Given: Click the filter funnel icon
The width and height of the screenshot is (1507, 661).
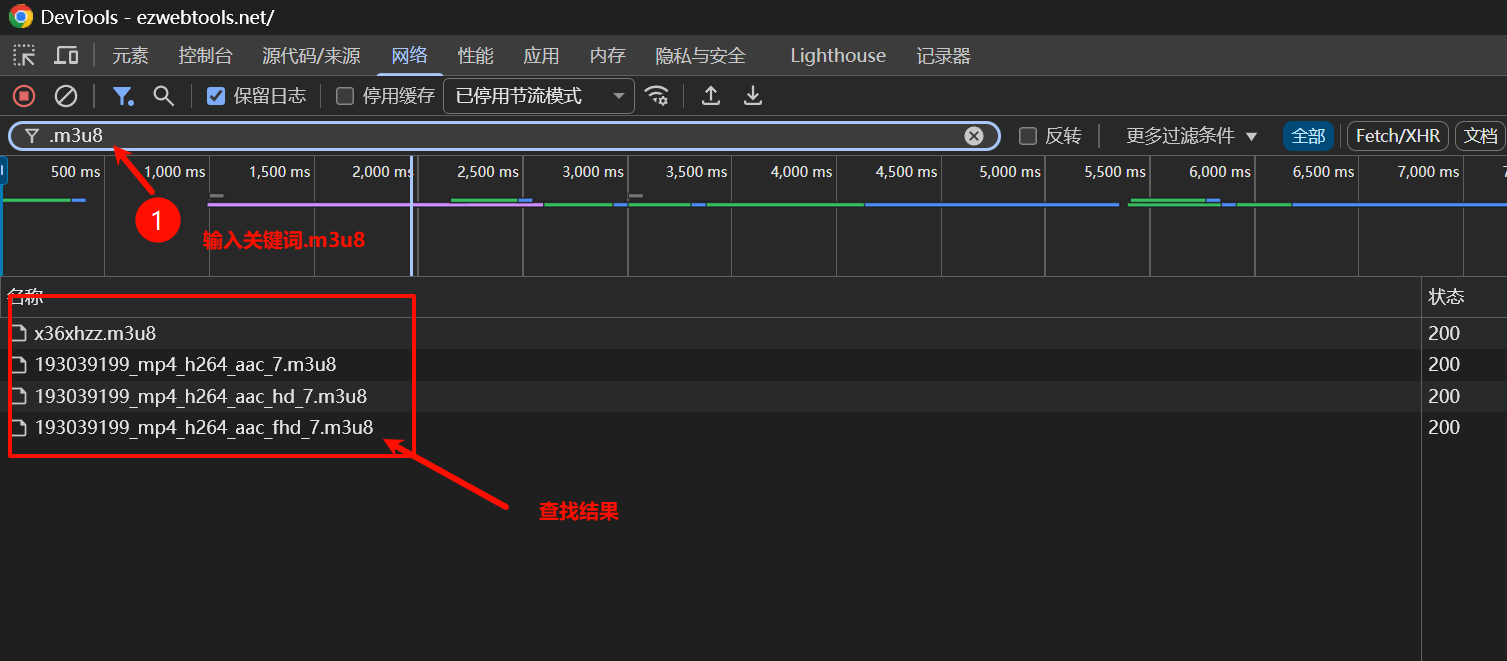Looking at the screenshot, I should point(123,95).
